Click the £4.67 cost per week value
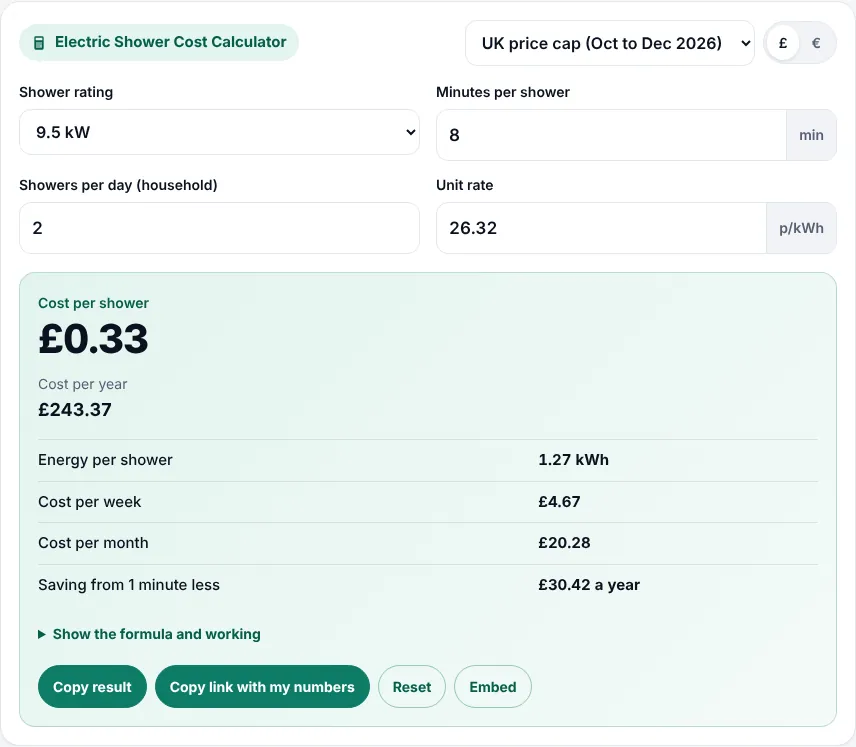Image resolution: width=856 pixels, height=747 pixels. pos(559,501)
